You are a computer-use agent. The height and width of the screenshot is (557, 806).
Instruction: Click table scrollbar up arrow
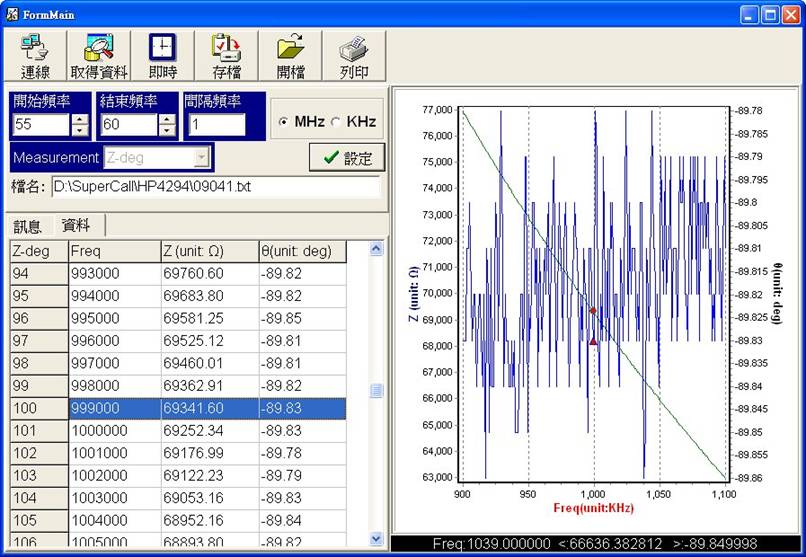tap(376, 249)
